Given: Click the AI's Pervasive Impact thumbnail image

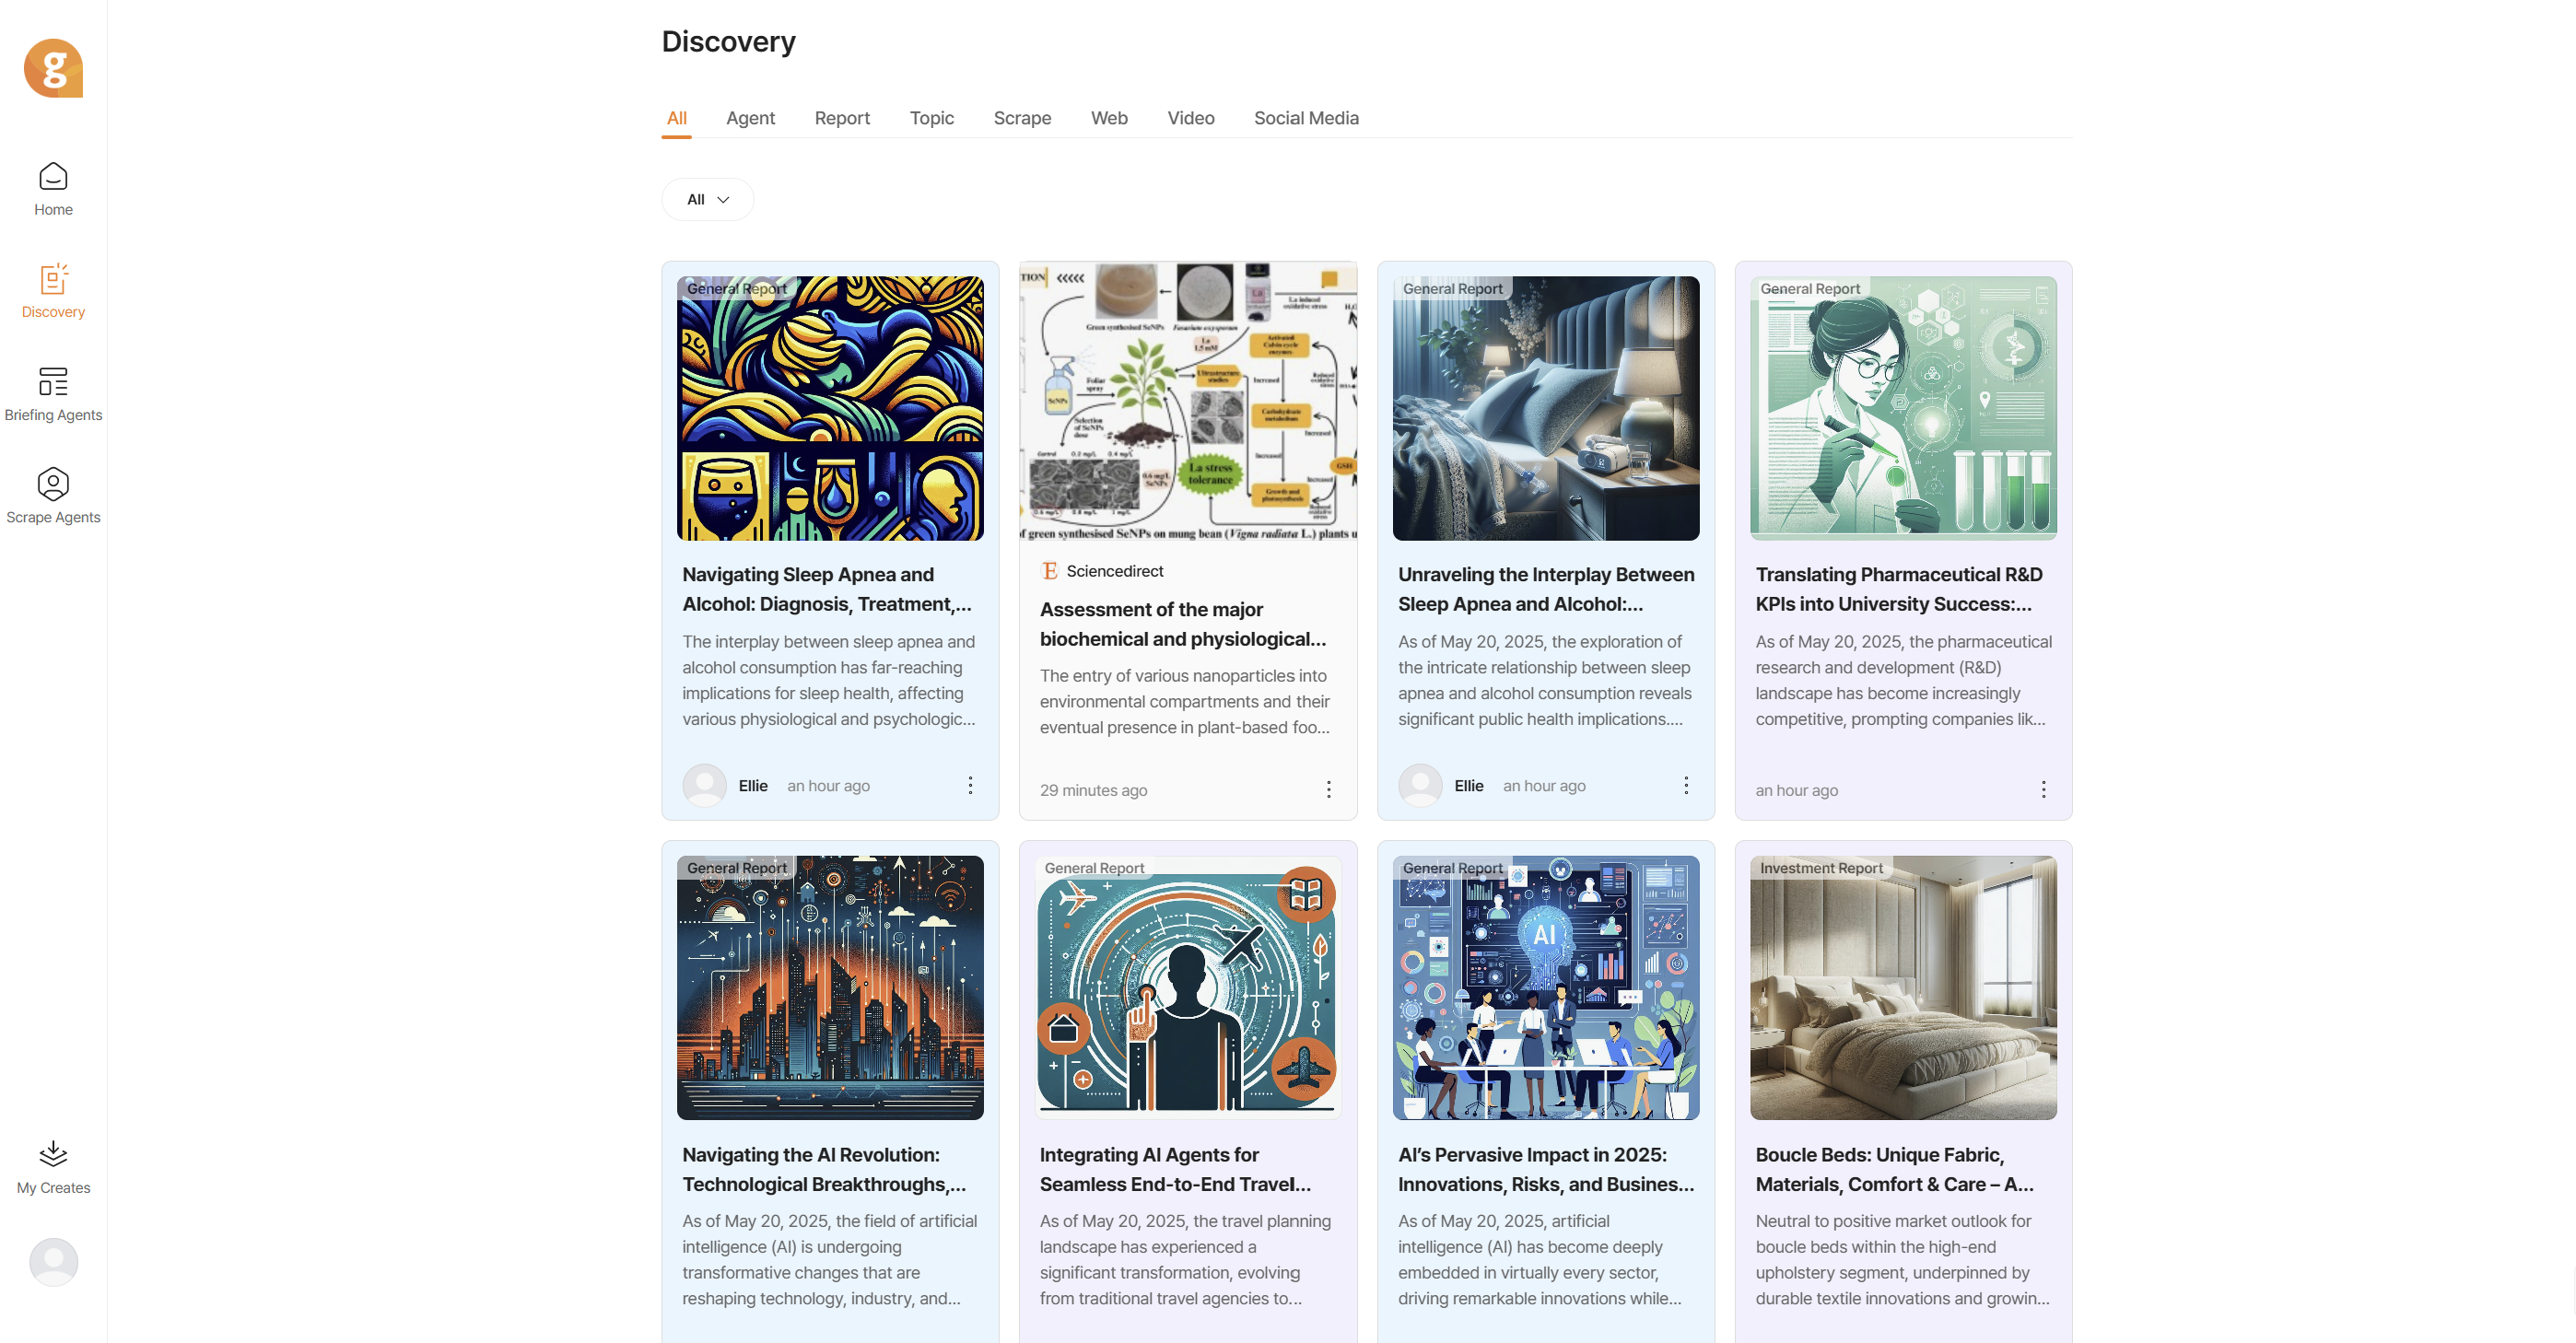Looking at the screenshot, I should point(1545,987).
